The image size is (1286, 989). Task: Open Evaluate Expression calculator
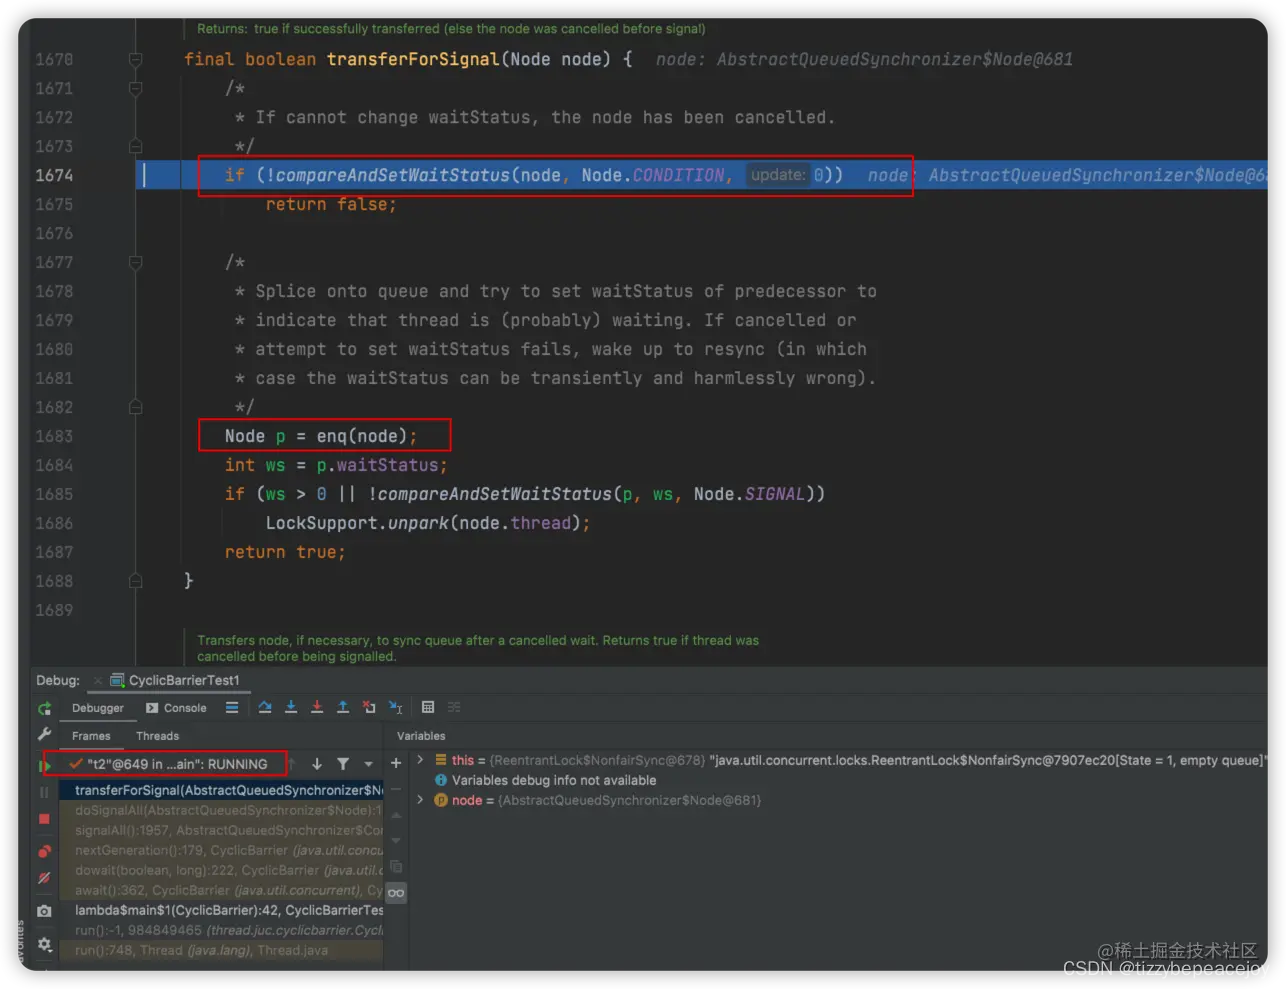(x=428, y=708)
